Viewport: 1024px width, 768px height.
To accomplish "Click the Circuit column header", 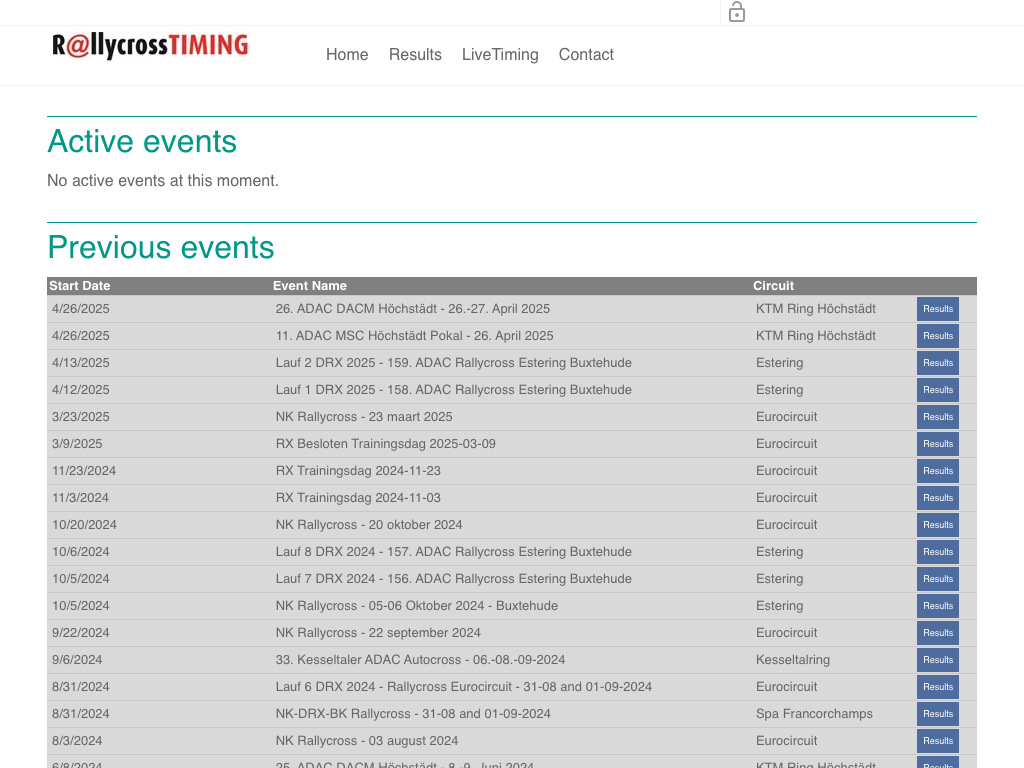I will click(x=773, y=286).
